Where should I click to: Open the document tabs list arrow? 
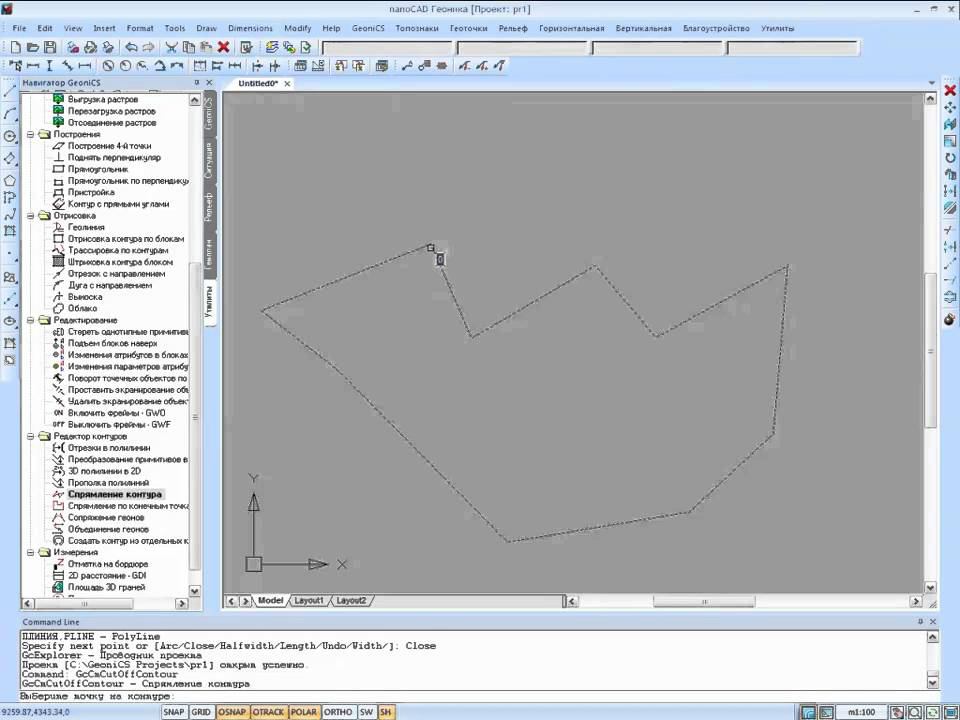coord(932,83)
